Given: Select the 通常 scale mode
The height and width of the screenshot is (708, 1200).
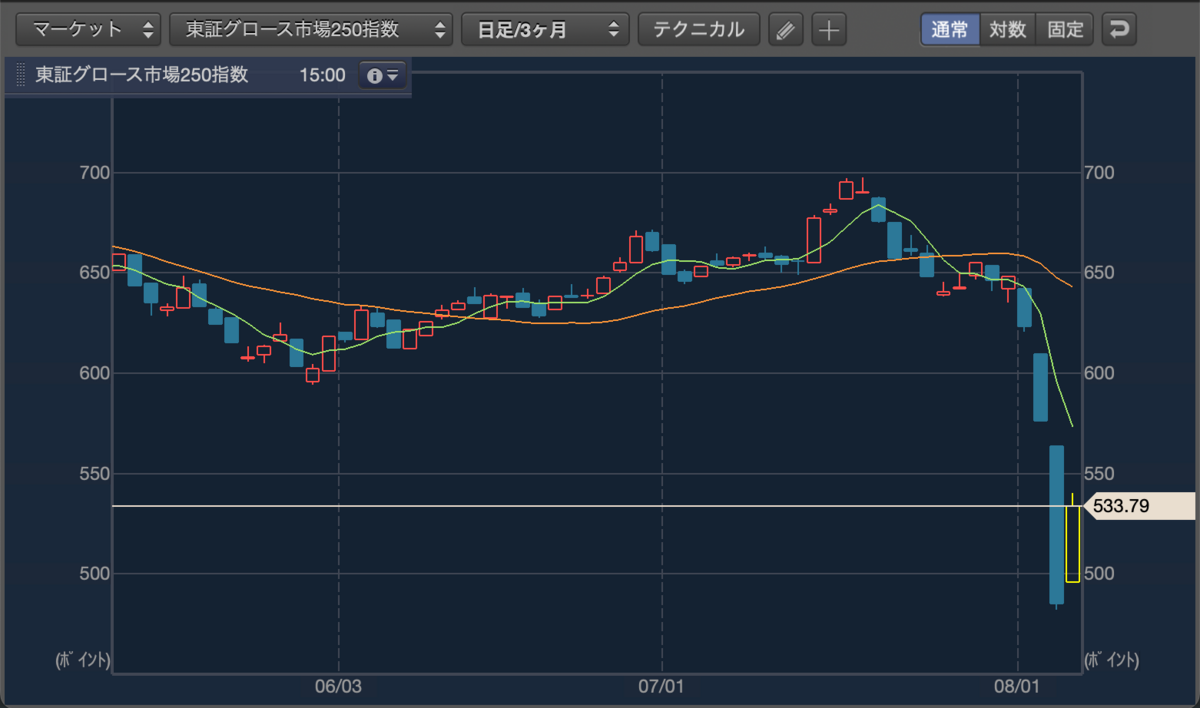Looking at the screenshot, I should [949, 29].
